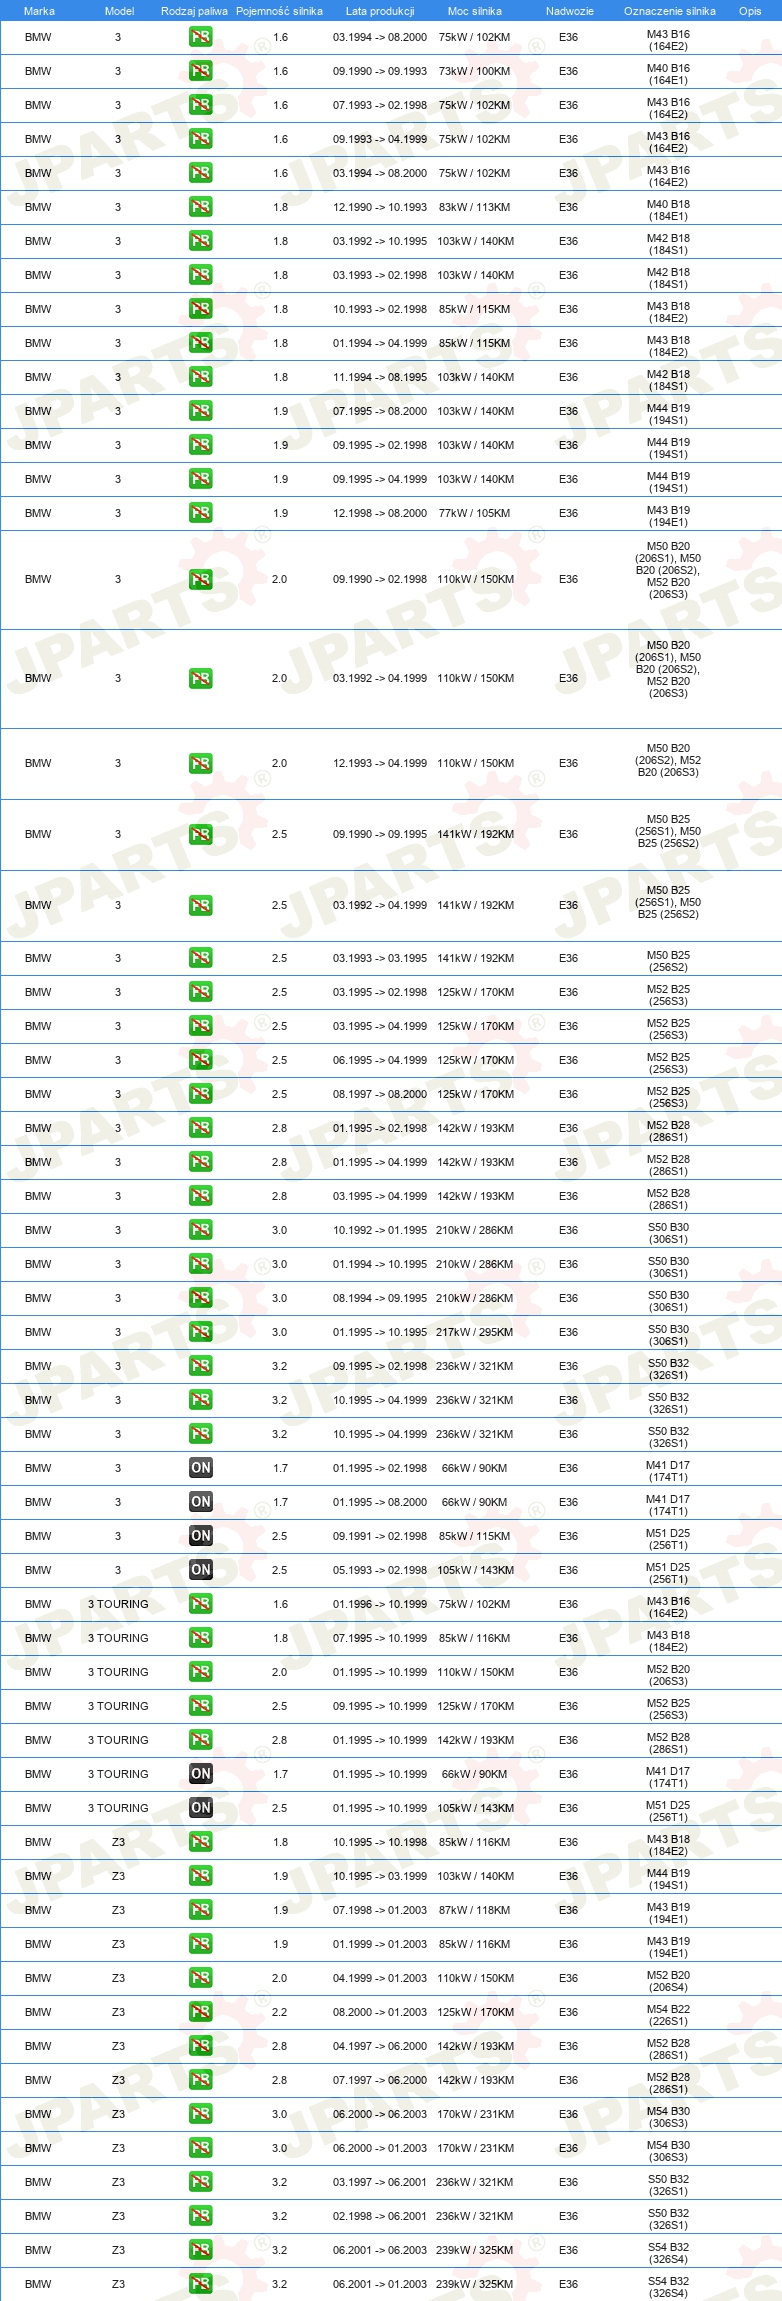Viewport: 782px width, 2301px height.
Task: Select the 87kW / 118KM power cell
Action: pyautogui.click(x=474, y=1910)
